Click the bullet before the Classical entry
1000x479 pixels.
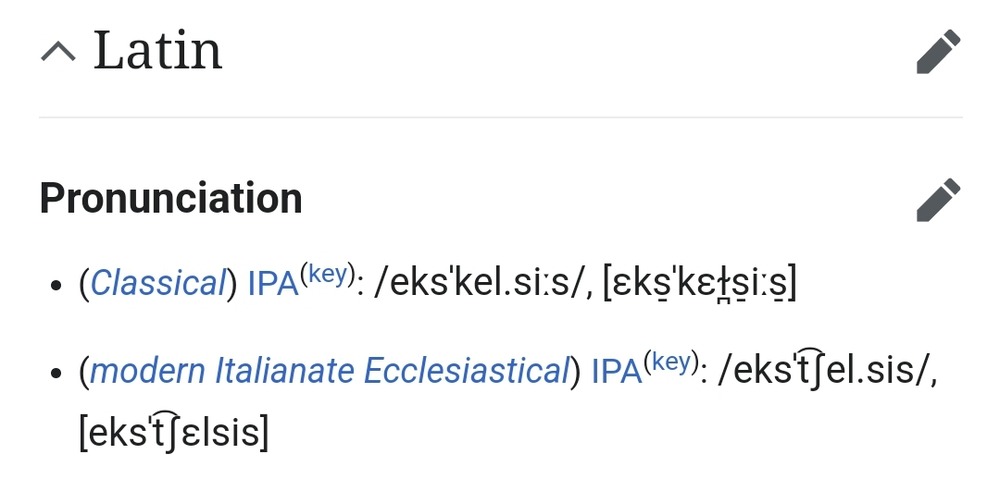point(56,286)
